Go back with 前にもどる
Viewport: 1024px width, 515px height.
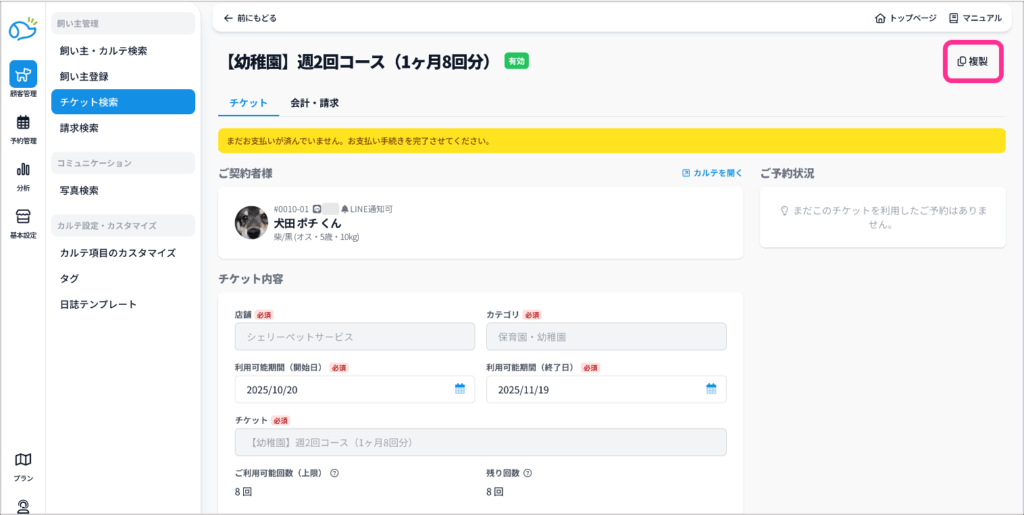(x=250, y=18)
